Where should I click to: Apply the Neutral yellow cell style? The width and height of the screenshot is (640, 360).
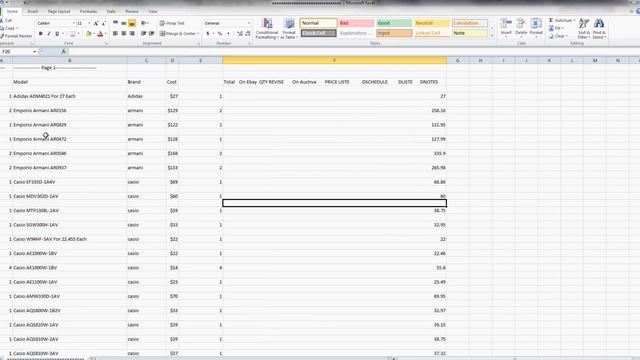[x=432, y=23]
